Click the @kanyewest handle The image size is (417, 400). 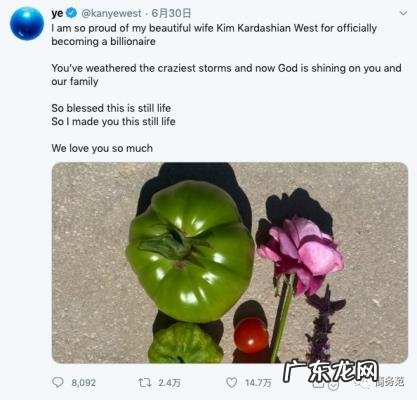tap(111, 13)
